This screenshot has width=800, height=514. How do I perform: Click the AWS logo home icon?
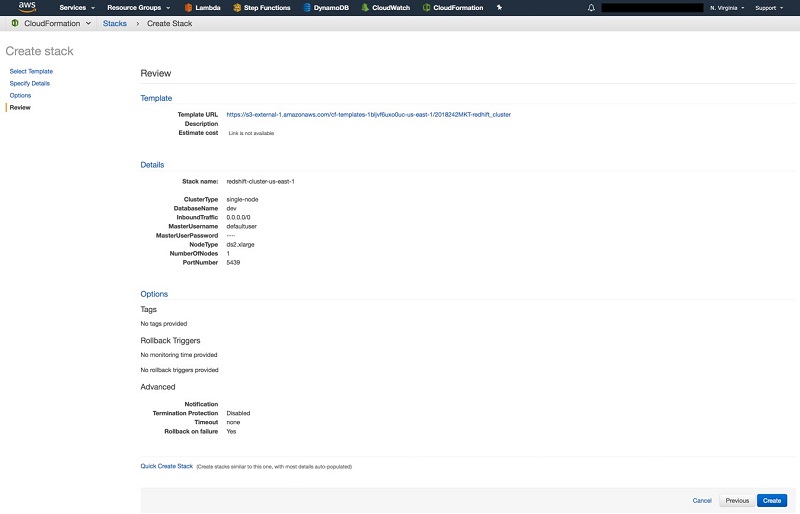pyautogui.click(x=27, y=7)
